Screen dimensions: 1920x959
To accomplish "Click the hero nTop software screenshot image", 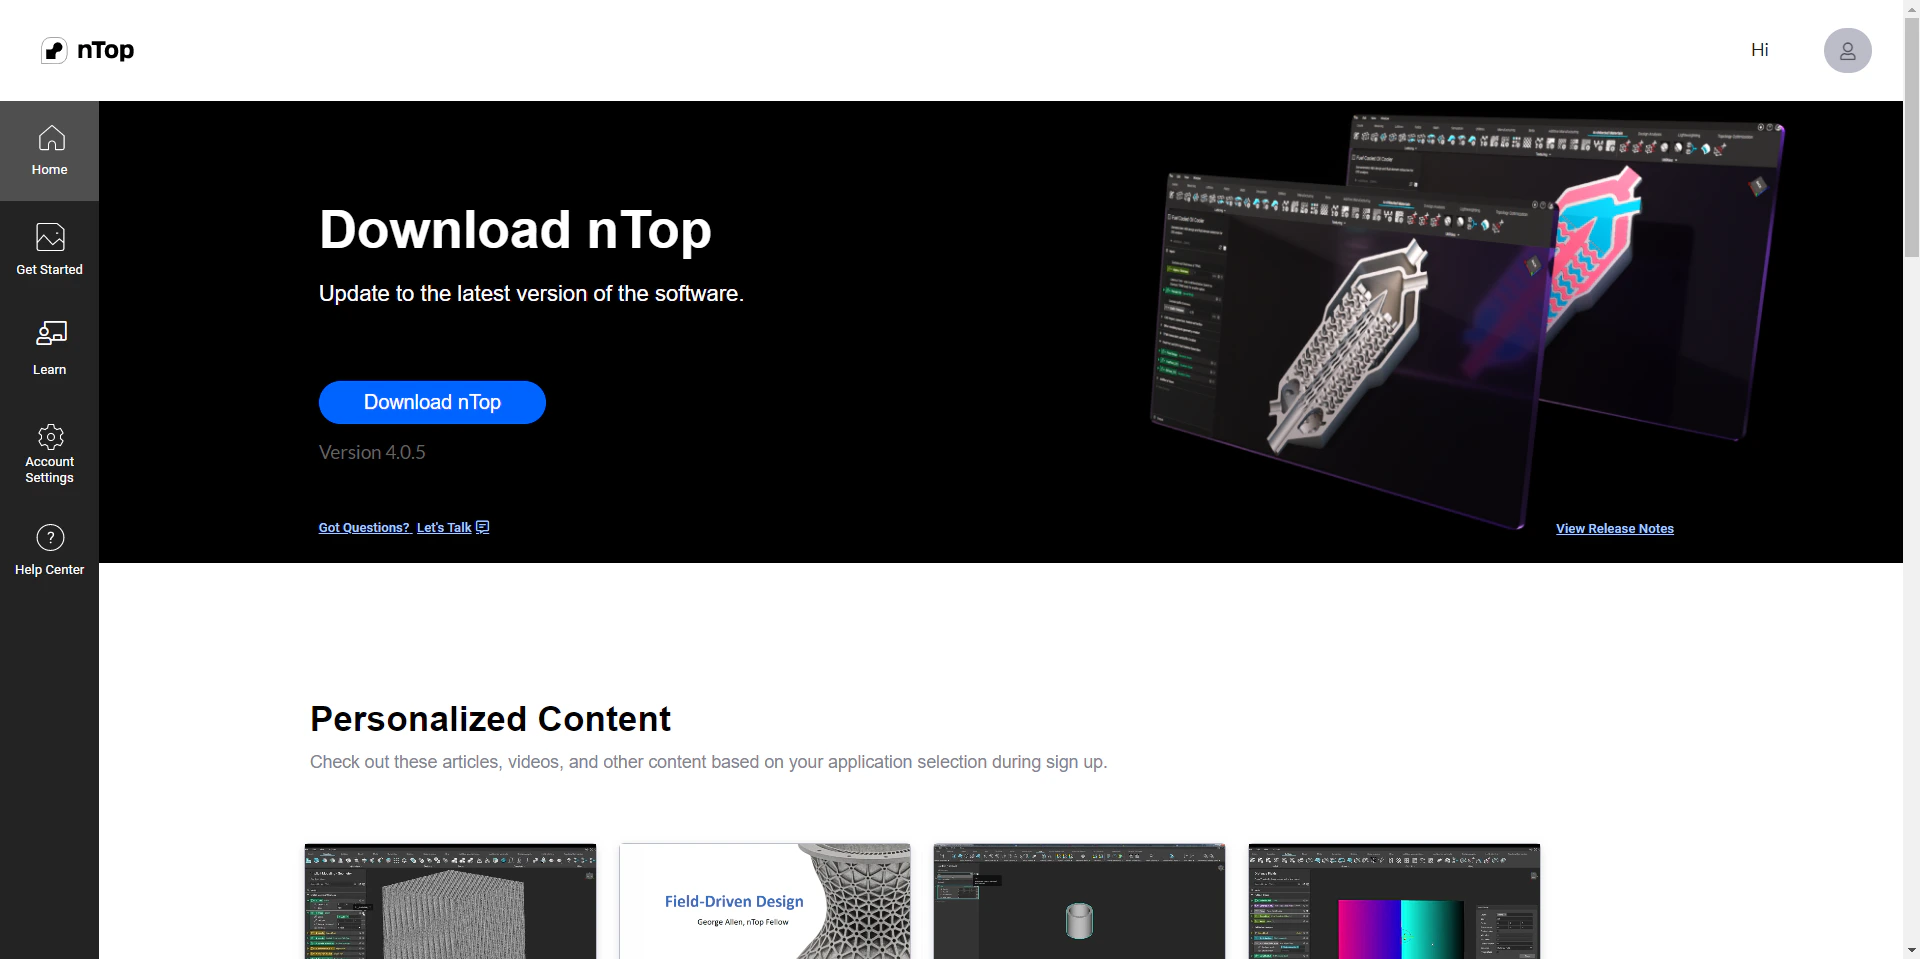I will pyautogui.click(x=1465, y=320).
